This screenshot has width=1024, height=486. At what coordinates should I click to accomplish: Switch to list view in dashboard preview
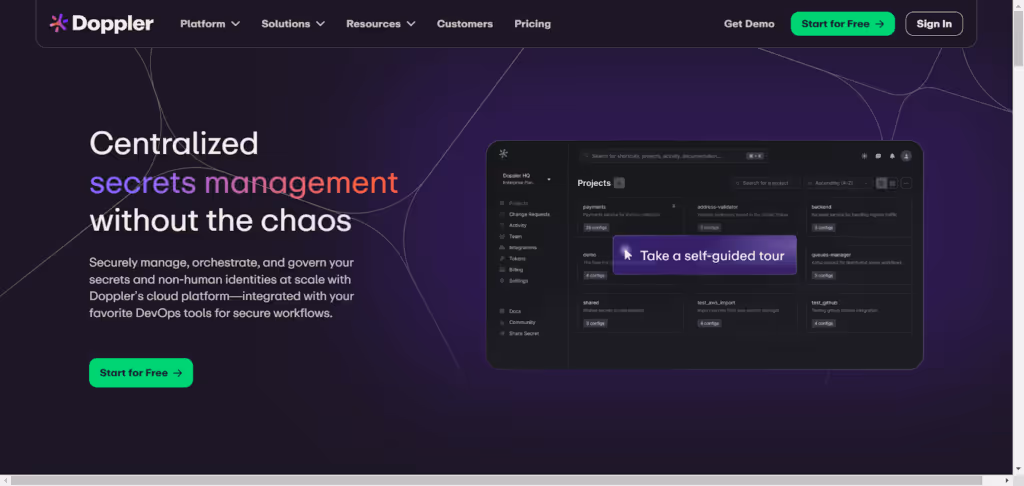click(882, 184)
